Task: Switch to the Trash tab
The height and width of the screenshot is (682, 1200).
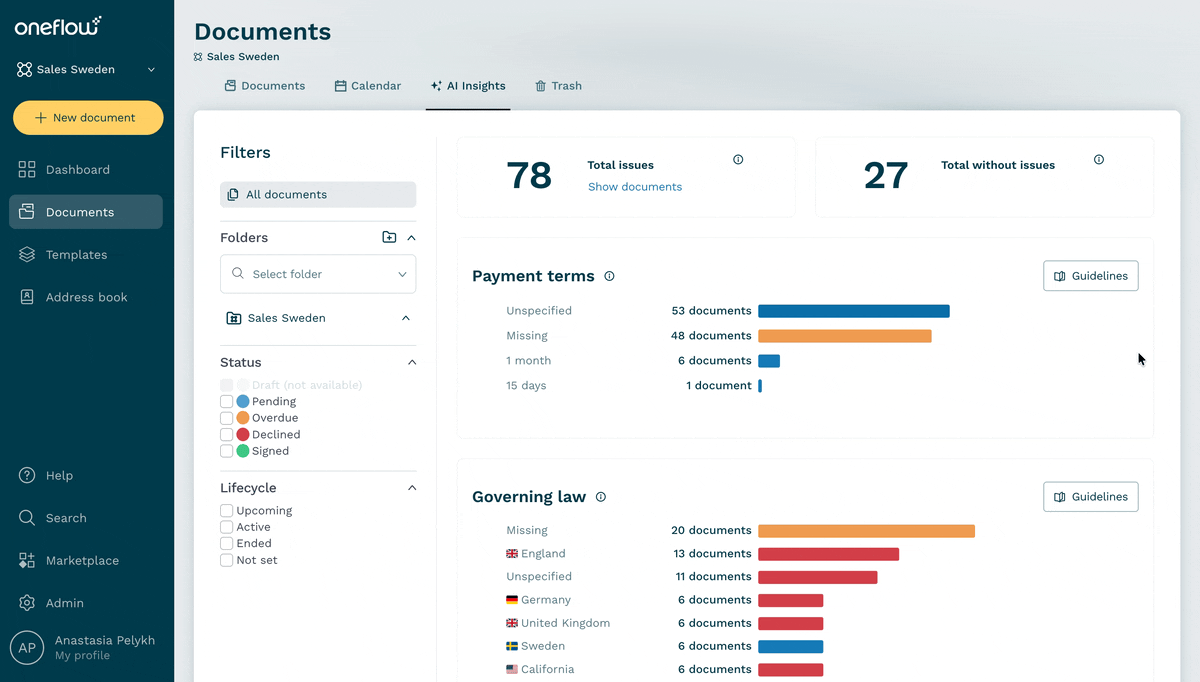Action: tap(558, 86)
